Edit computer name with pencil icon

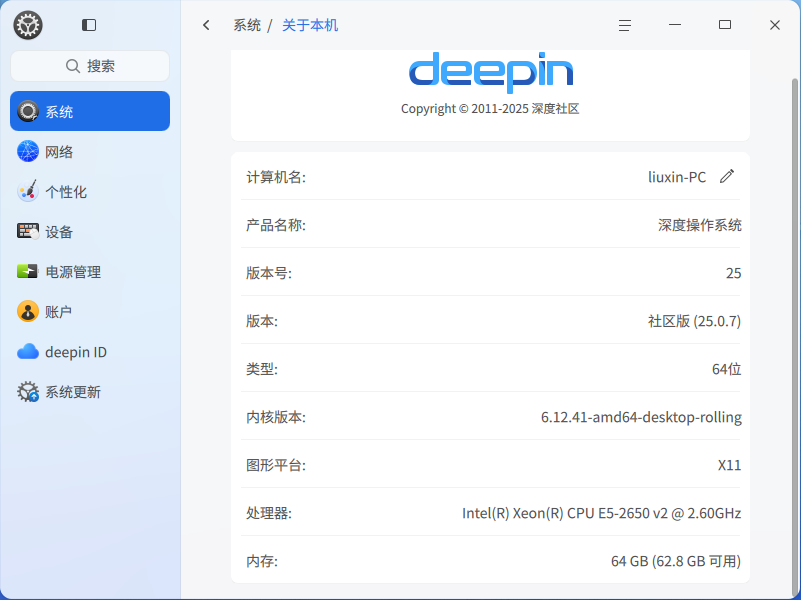pyautogui.click(x=727, y=176)
